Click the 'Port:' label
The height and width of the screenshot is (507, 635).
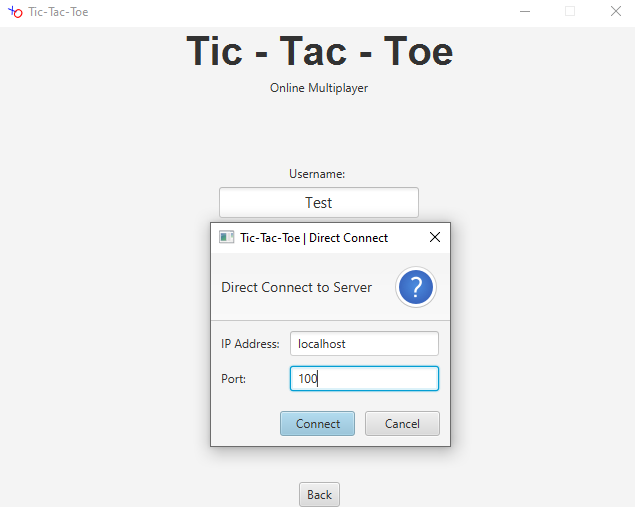[233, 379]
